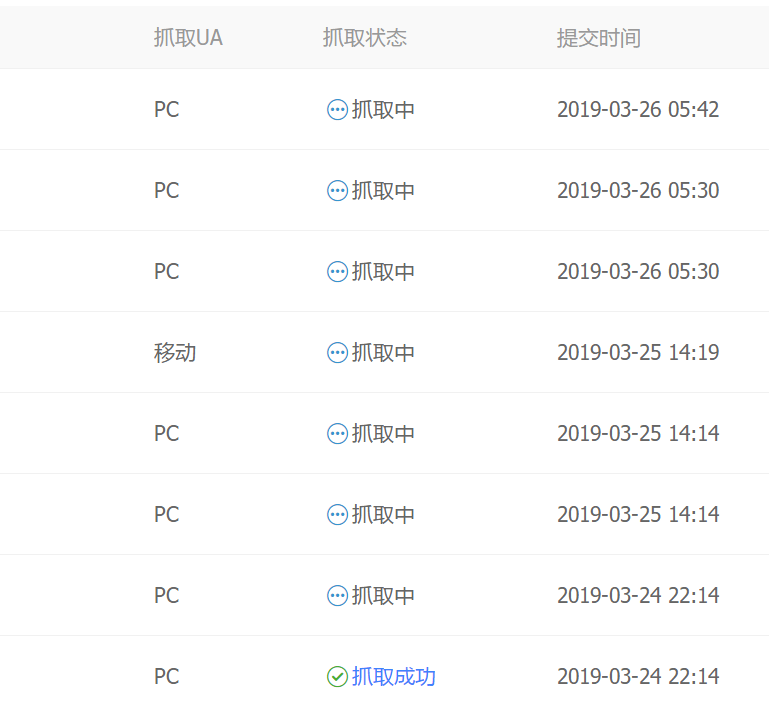Image resolution: width=769 pixels, height=710 pixels.
Task: Click the in-progress icon beside 2019-03-24 22:14
Action: click(337, 596)
